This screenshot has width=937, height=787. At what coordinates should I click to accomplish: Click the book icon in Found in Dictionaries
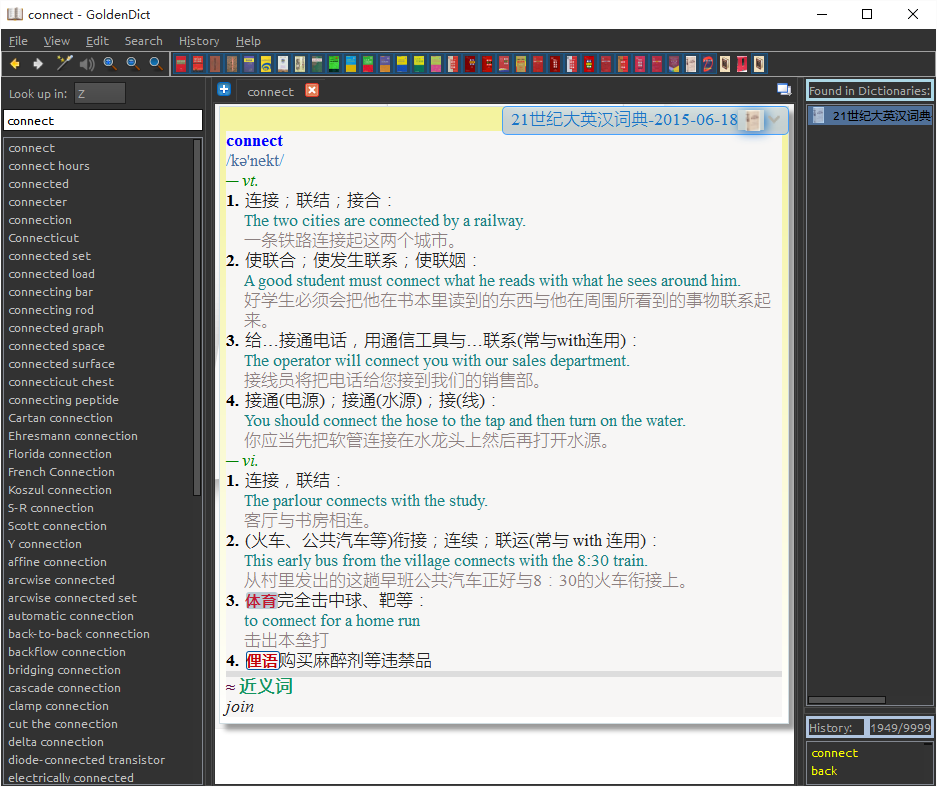pos(819,115)
